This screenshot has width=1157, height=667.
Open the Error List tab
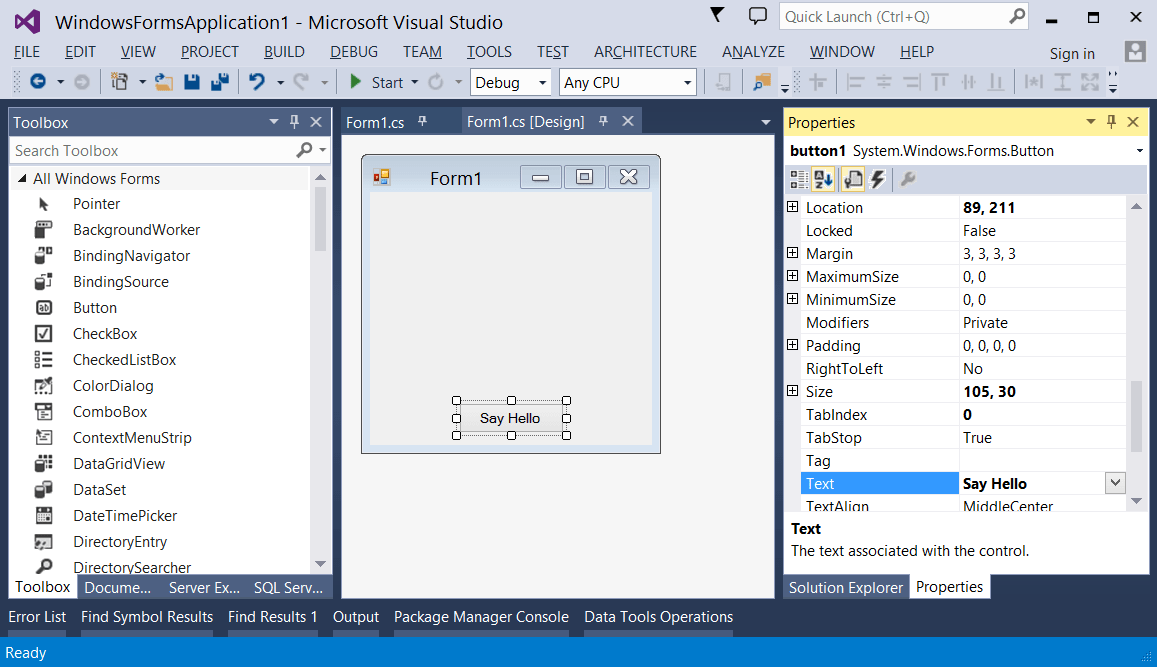tap(37, 617)
